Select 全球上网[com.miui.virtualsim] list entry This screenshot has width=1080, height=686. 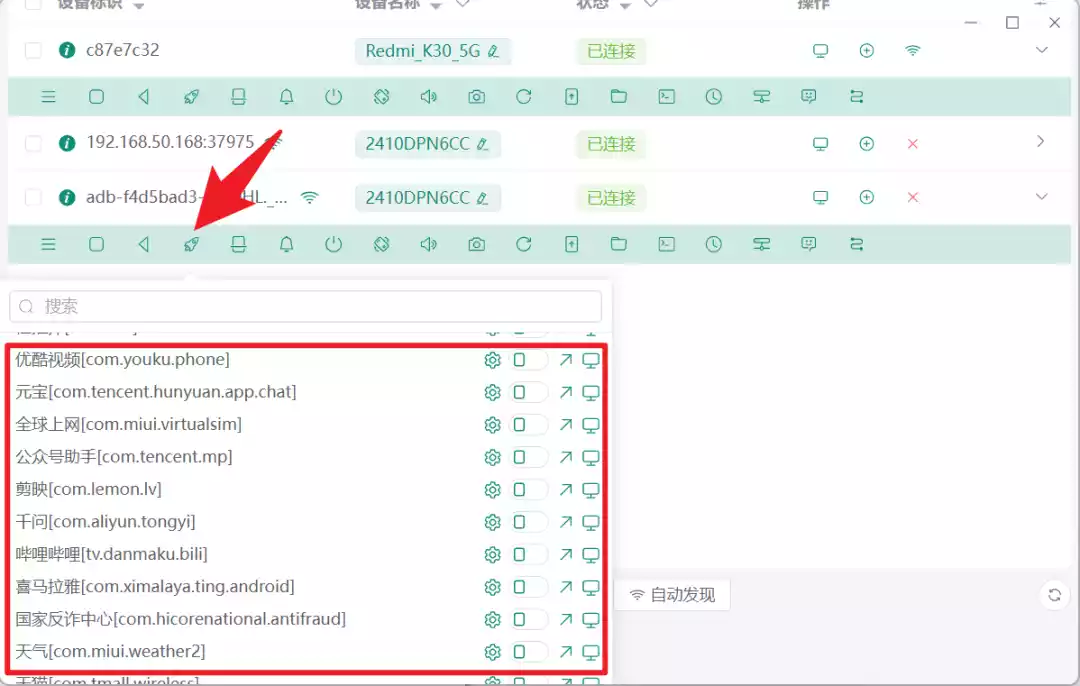[128, 424]
